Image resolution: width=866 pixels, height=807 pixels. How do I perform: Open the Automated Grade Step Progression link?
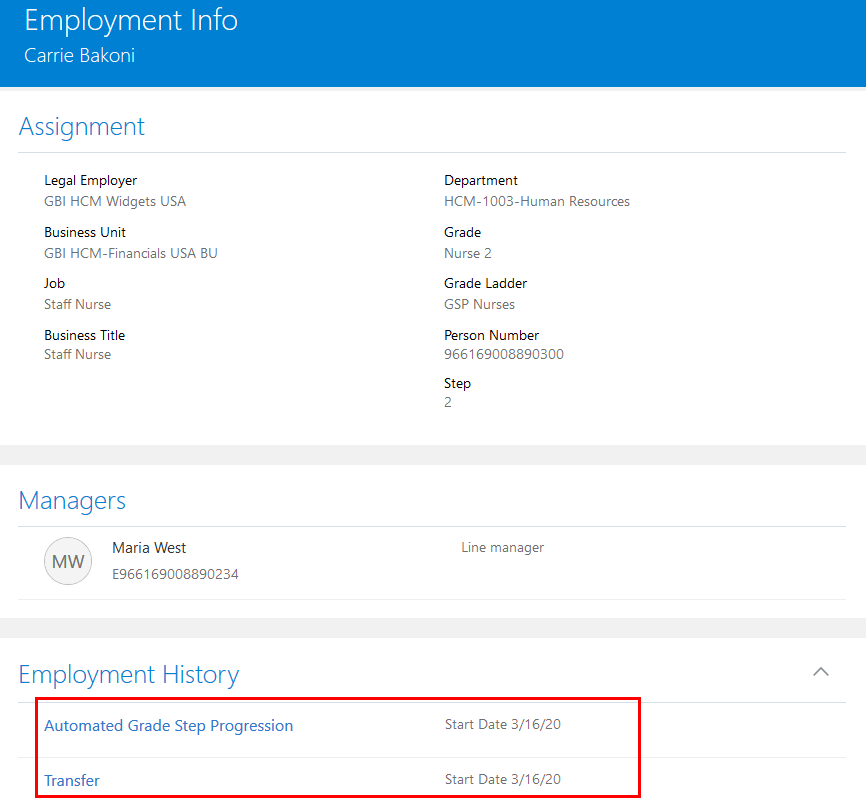168,726
